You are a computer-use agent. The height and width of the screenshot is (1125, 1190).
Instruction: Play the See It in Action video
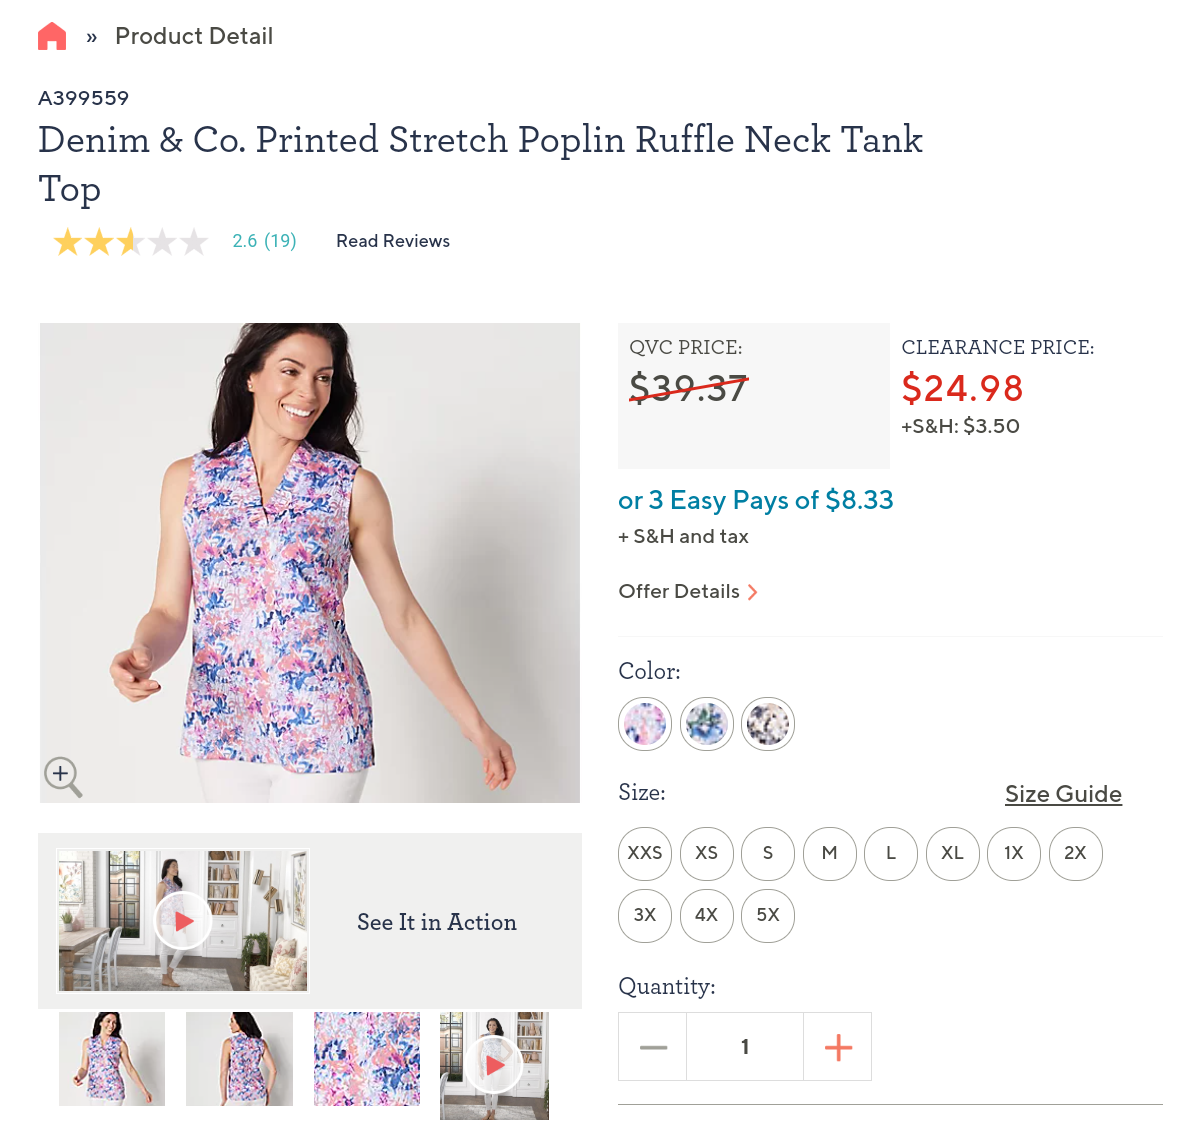pos(183,921)
